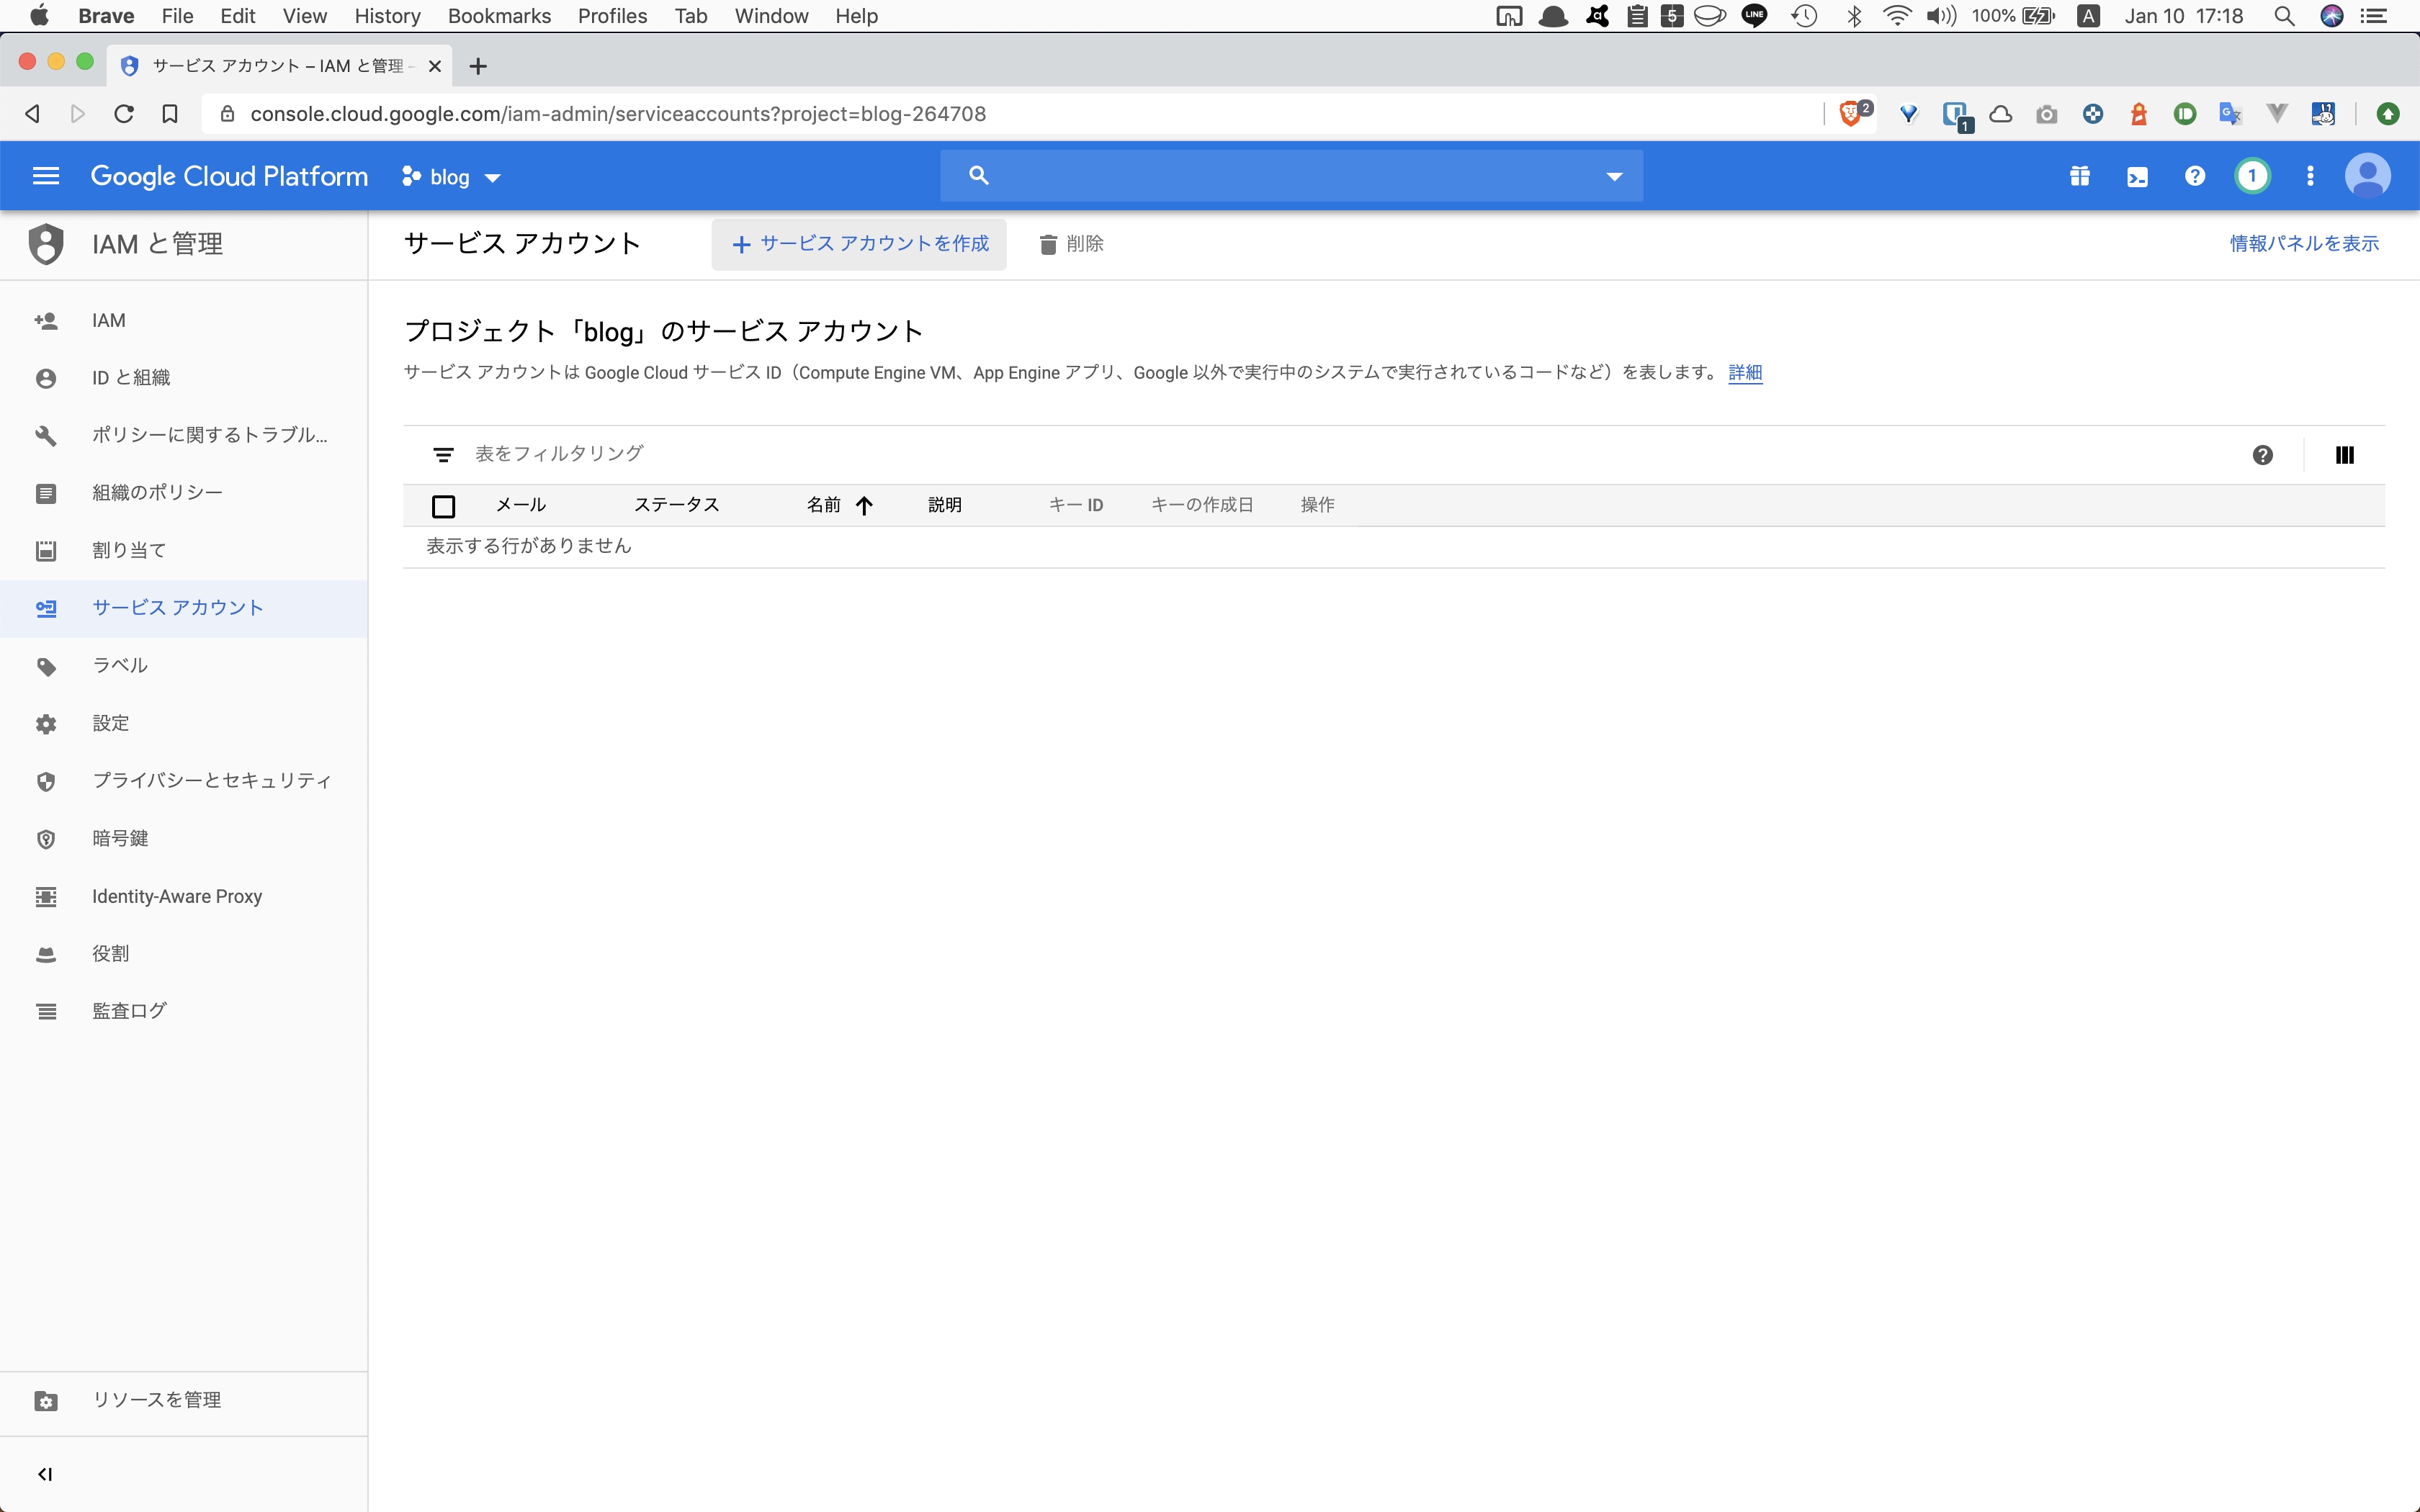Open the Bookmarks menu in the menu bar
The height and width of the screenshot is (1512, 2420).
499,16
